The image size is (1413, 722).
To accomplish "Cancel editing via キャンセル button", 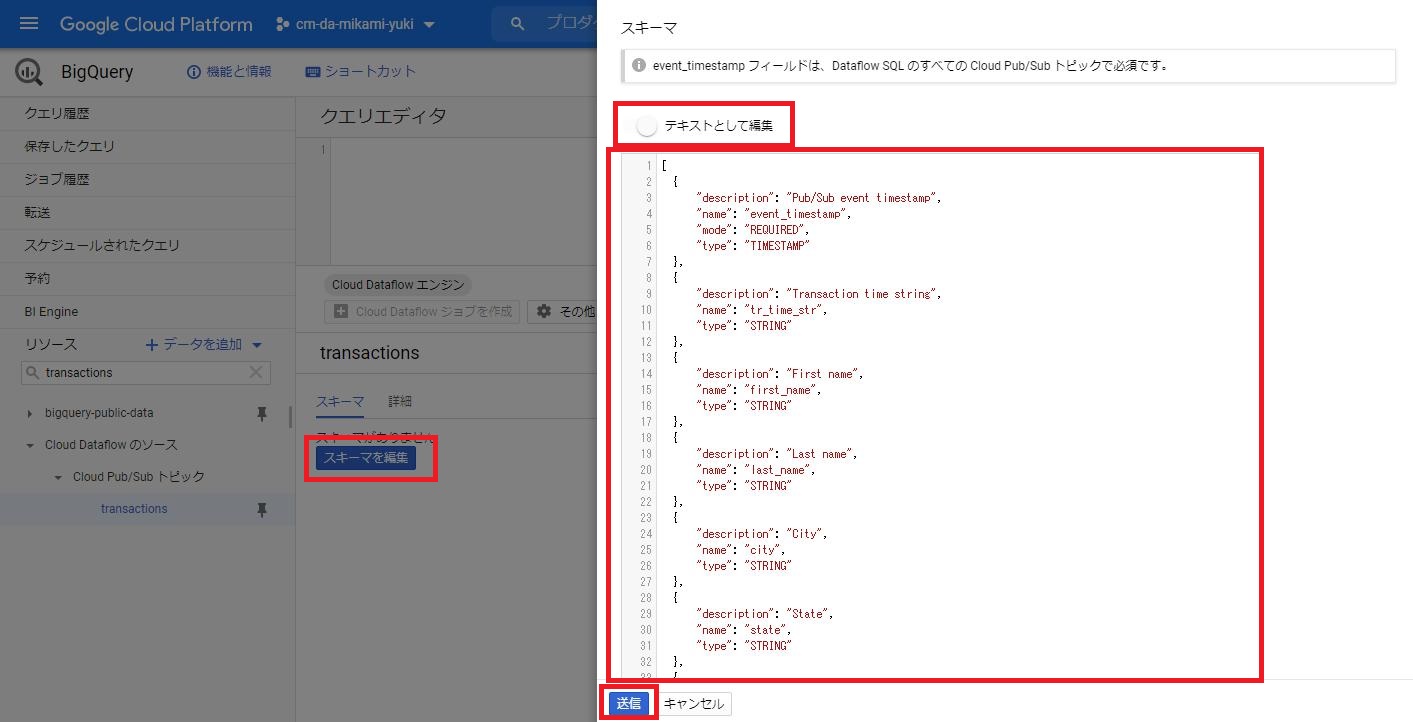I will (x=694, y=703).
